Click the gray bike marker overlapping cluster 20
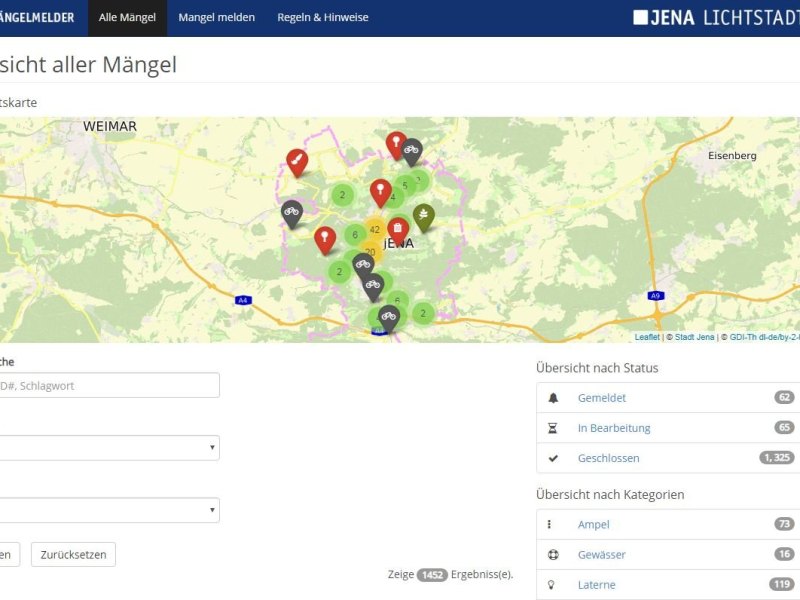800x600 pixels. (363, 266)
